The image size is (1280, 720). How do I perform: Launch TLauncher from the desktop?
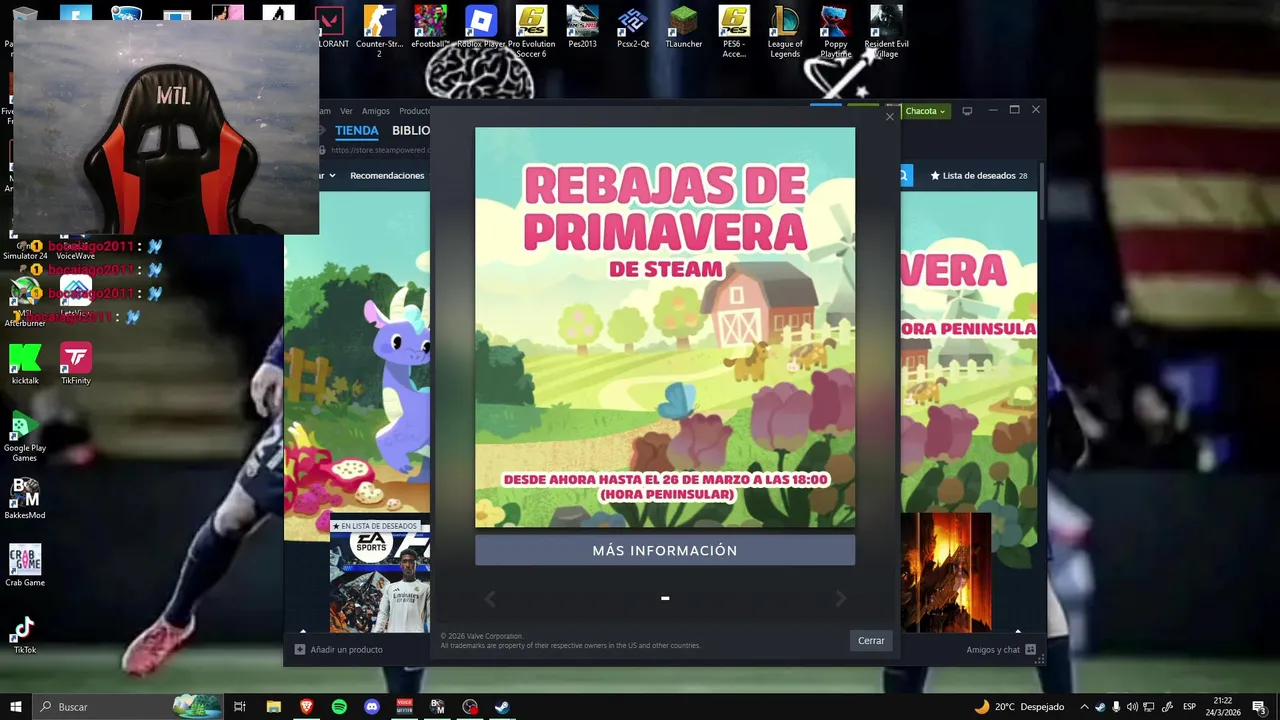pyautogui.click(x=684, y=28)
